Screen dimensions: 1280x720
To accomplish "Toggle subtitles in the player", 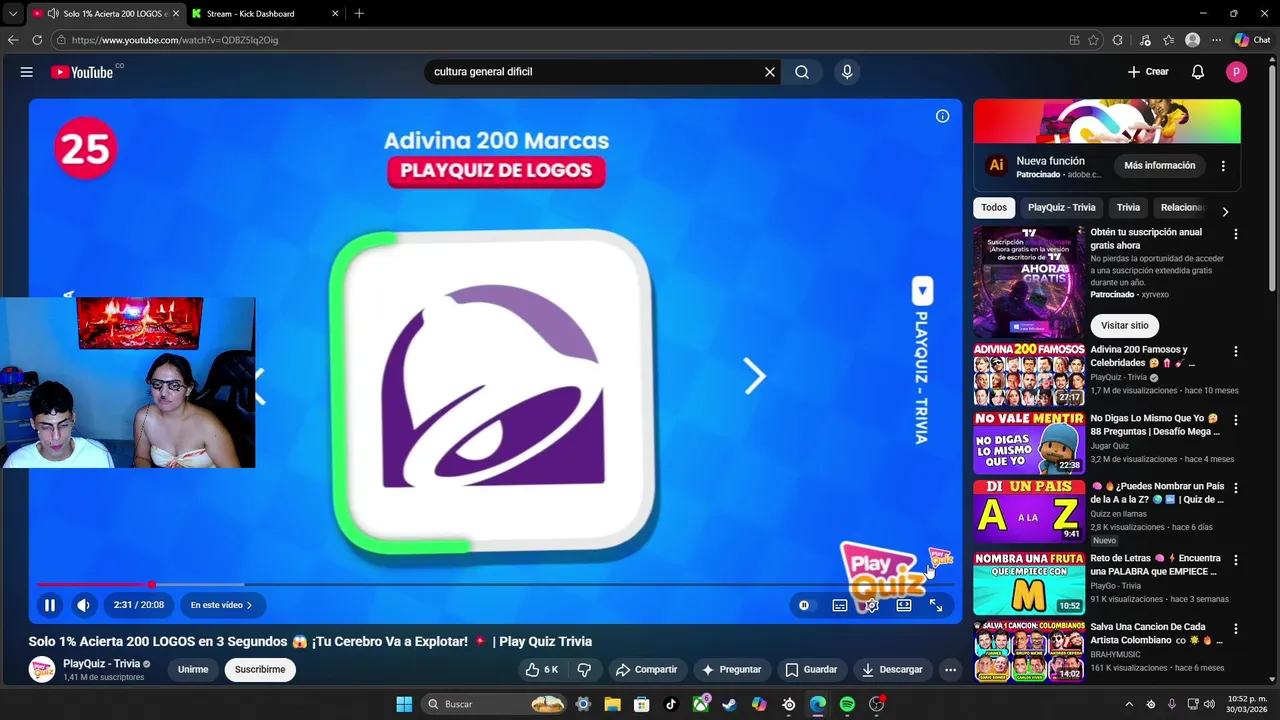I will tap(840, 605).
